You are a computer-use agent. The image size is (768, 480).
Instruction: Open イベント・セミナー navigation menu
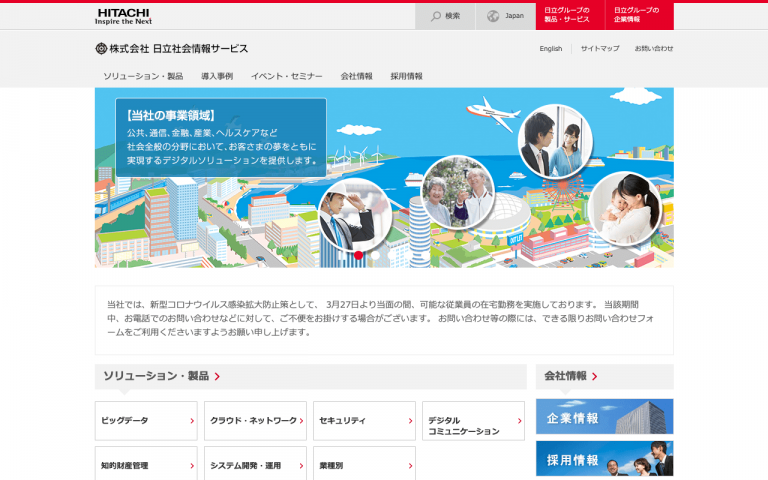[287, 76]
